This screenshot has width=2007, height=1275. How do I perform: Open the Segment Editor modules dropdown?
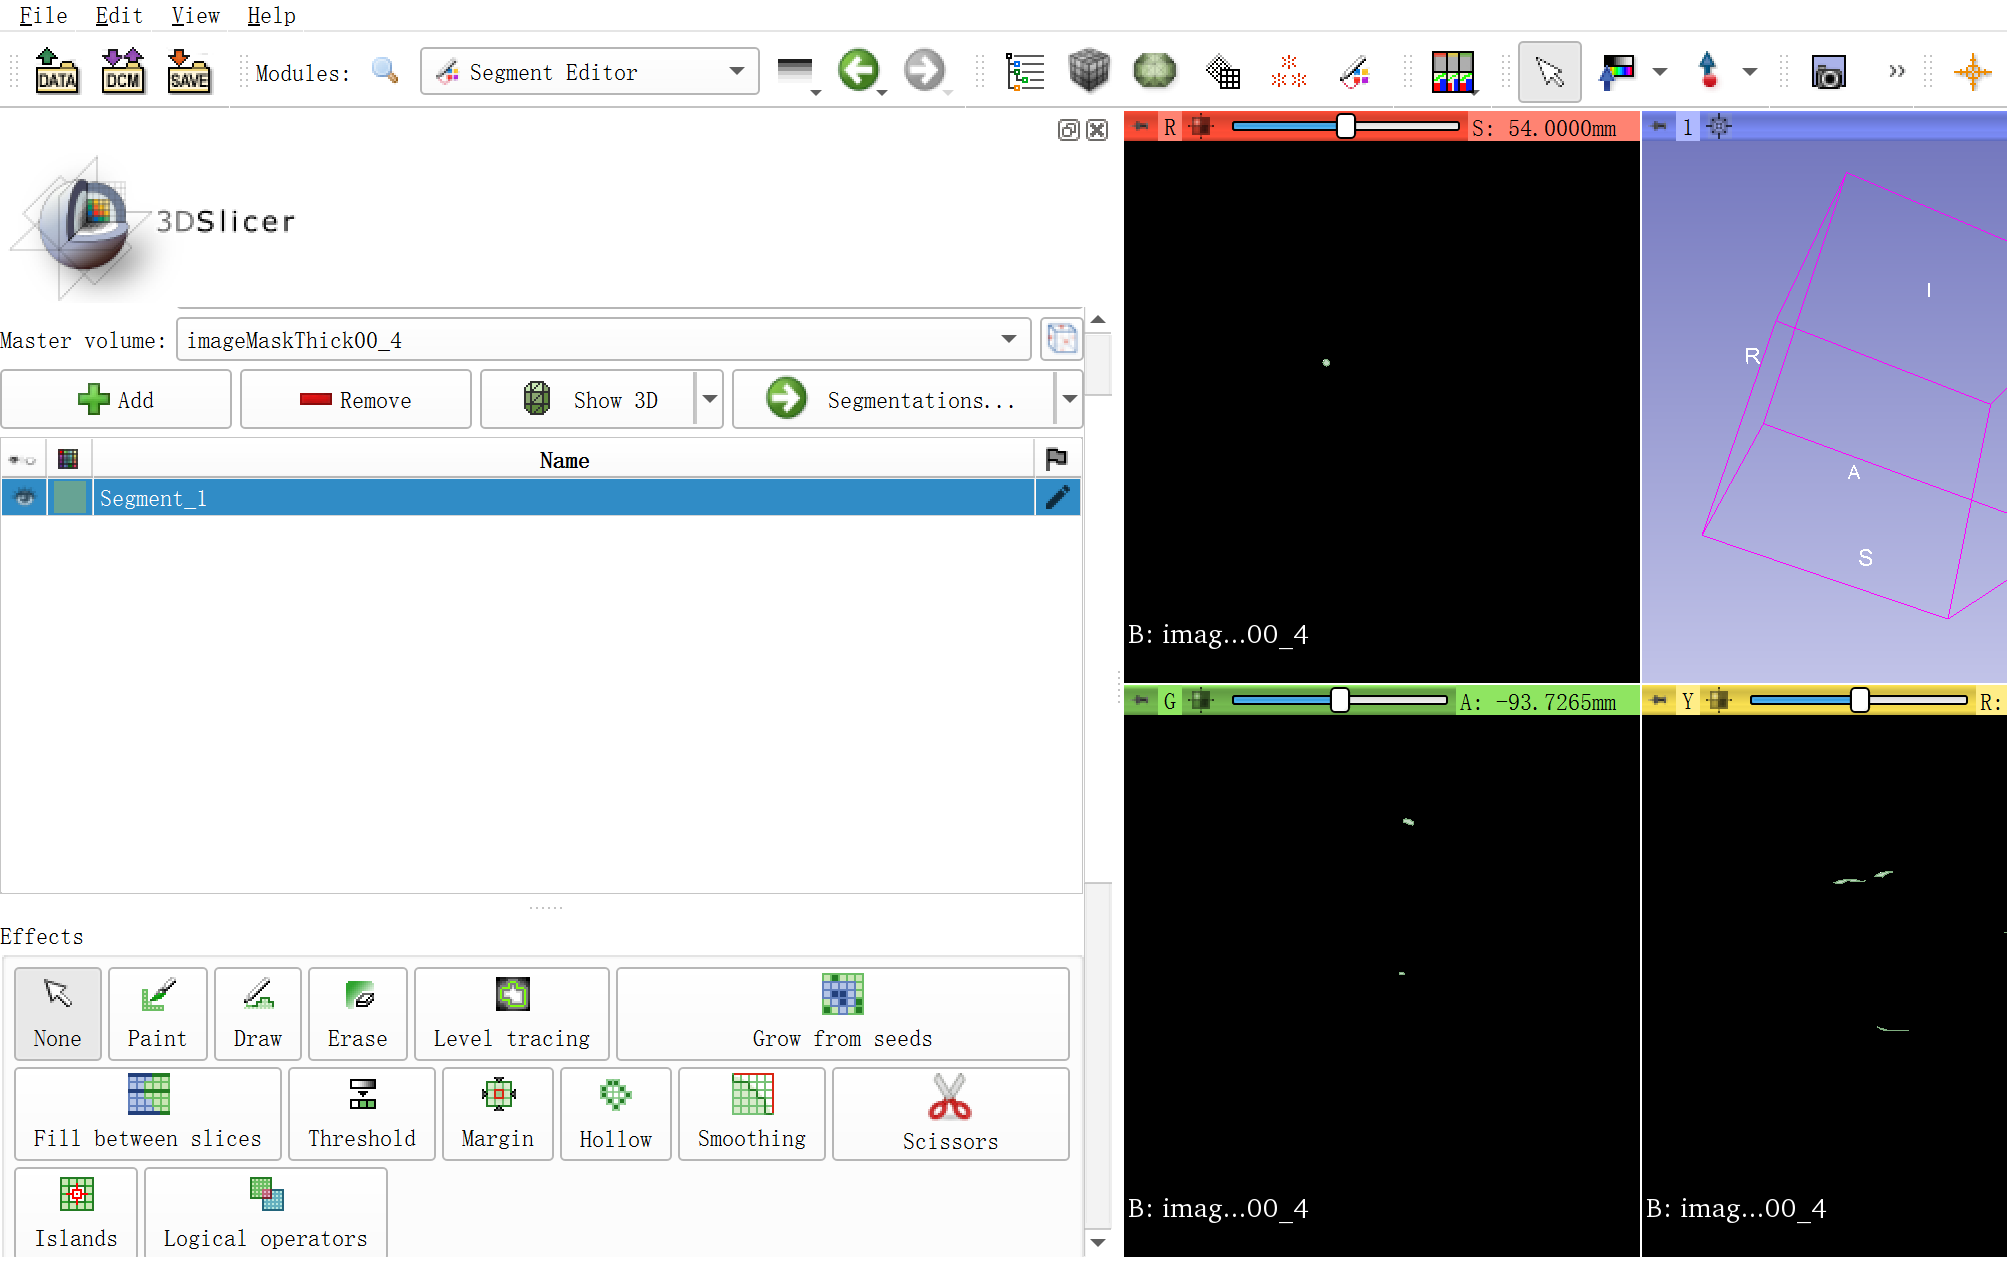pos(736,71)
